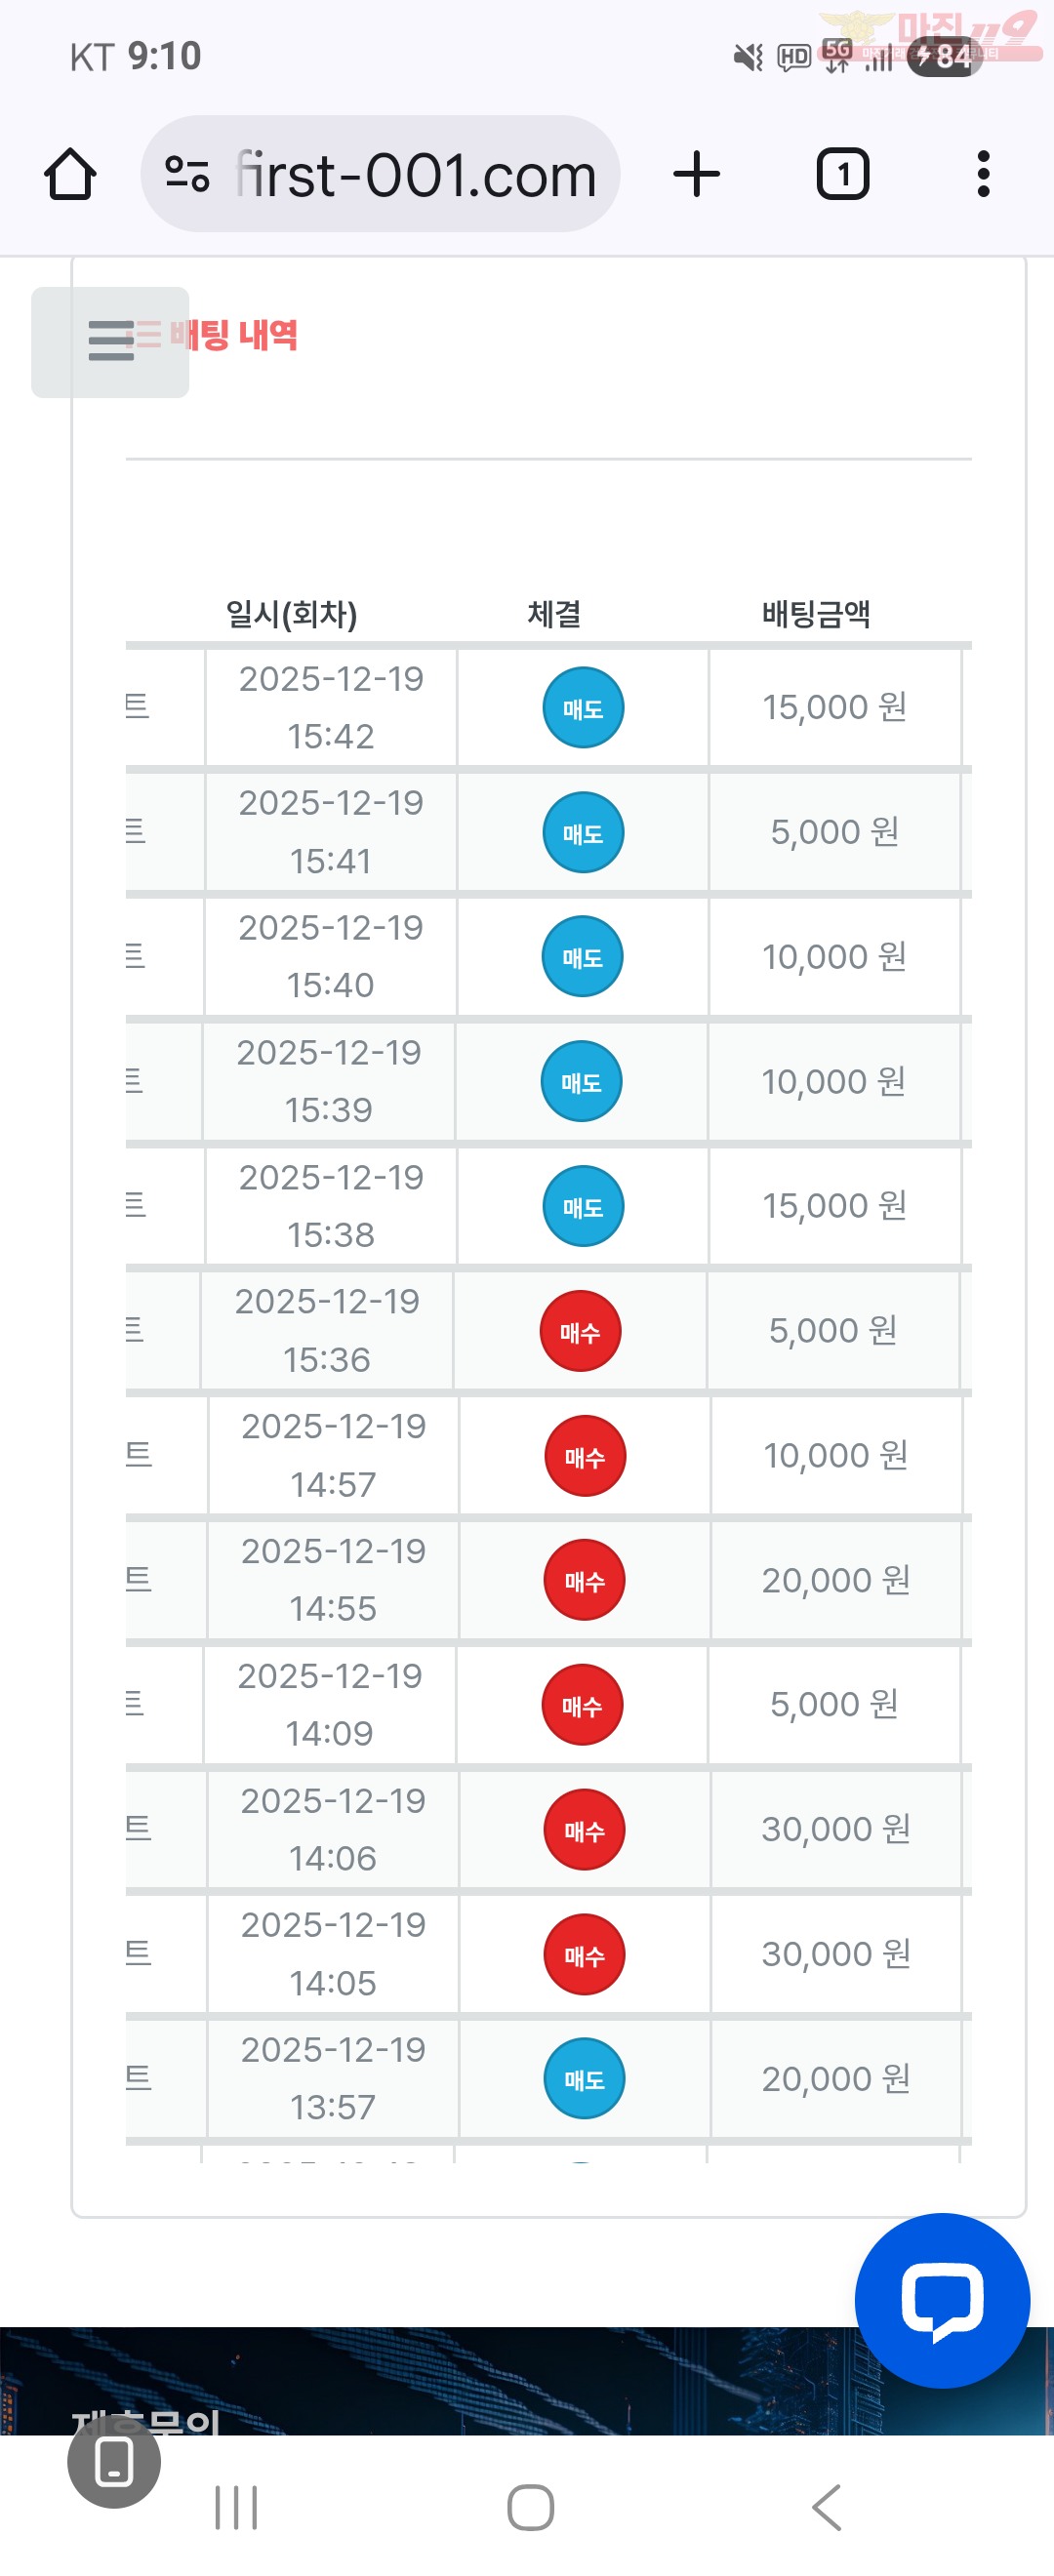The image size is (1054, 2576).
Task: Tap the Android recent apps button
Action: pos(236,2507)
